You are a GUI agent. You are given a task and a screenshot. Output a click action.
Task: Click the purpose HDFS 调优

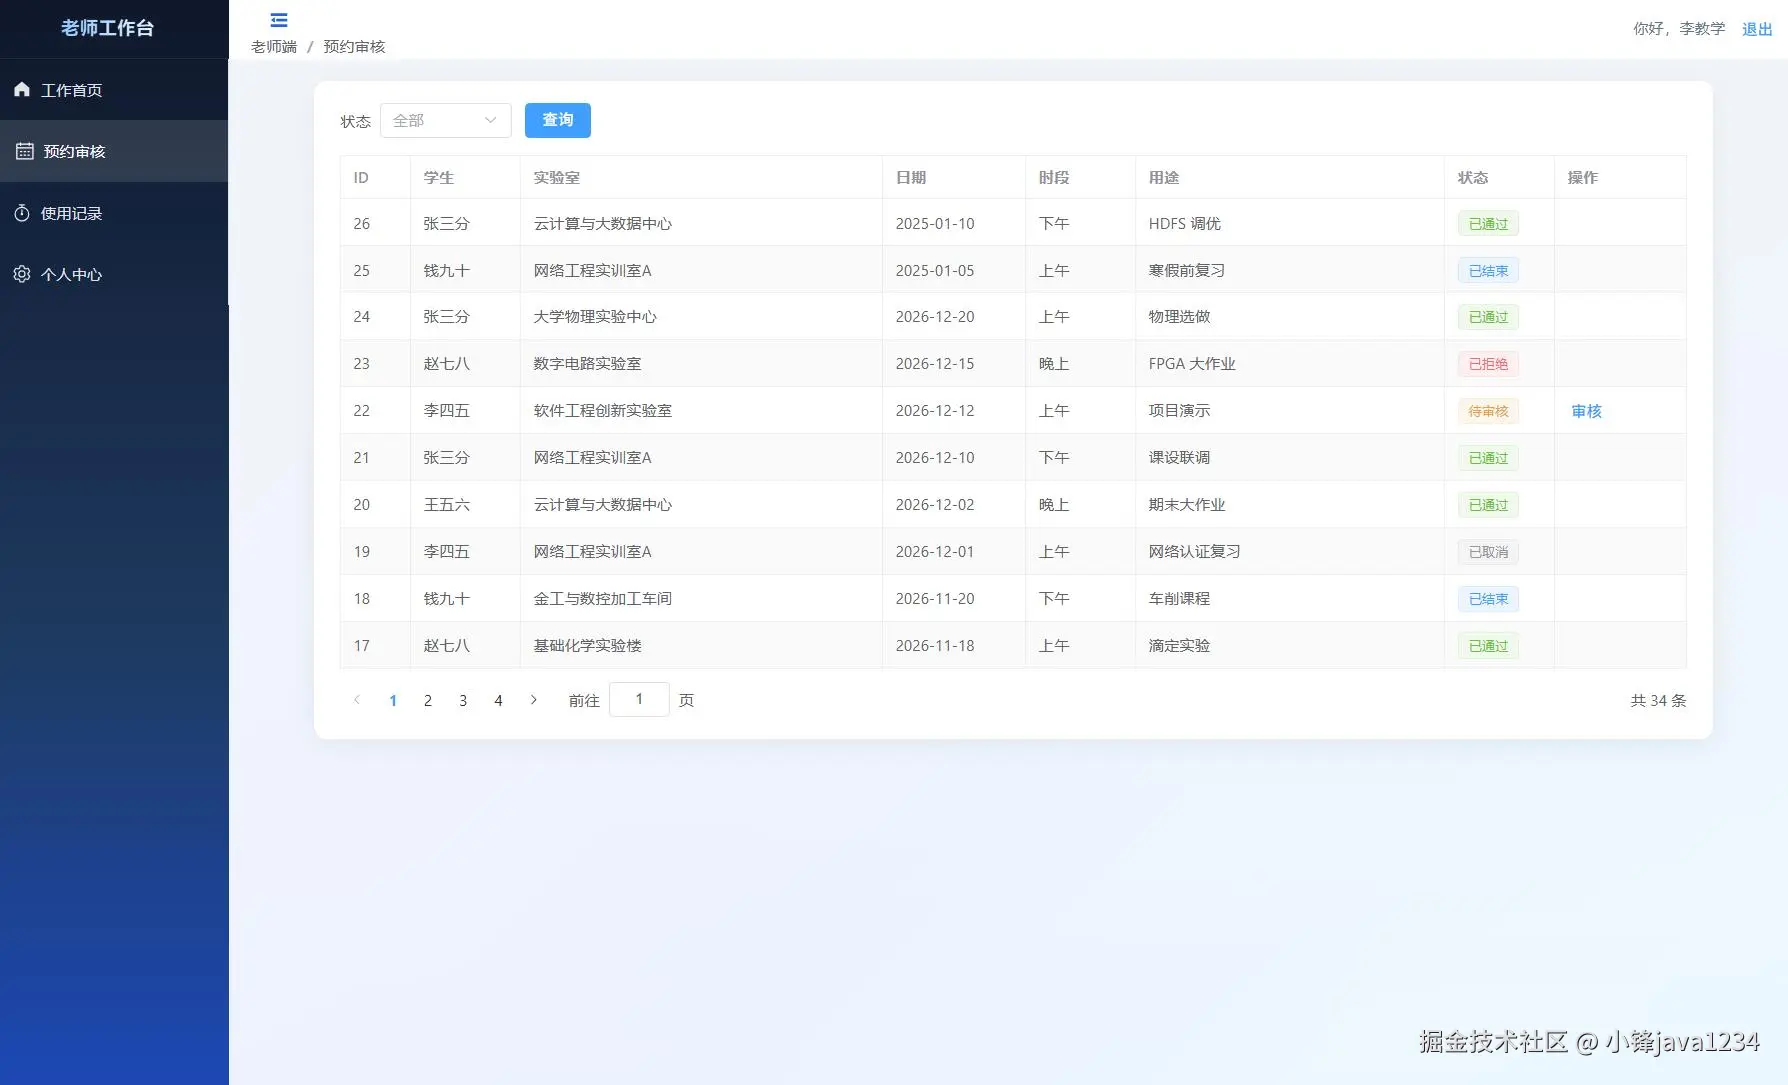click(x=1185, y=224)
